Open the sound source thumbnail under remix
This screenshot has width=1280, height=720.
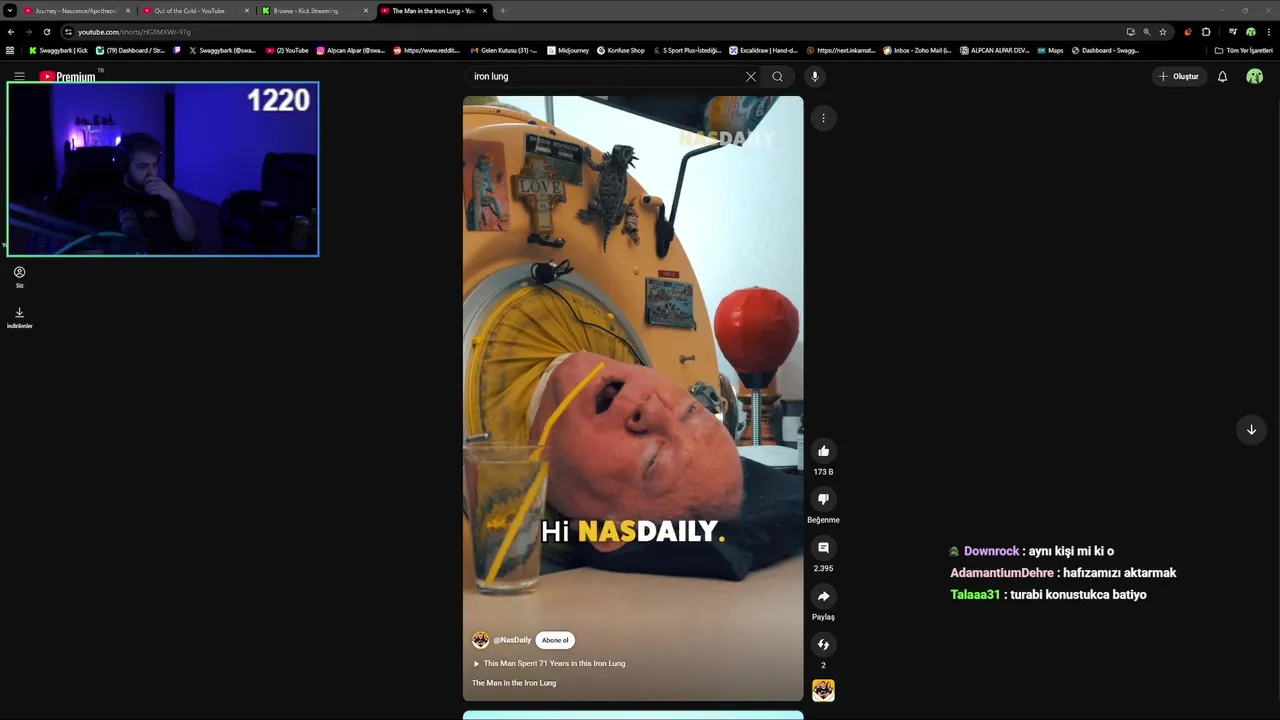823,690
